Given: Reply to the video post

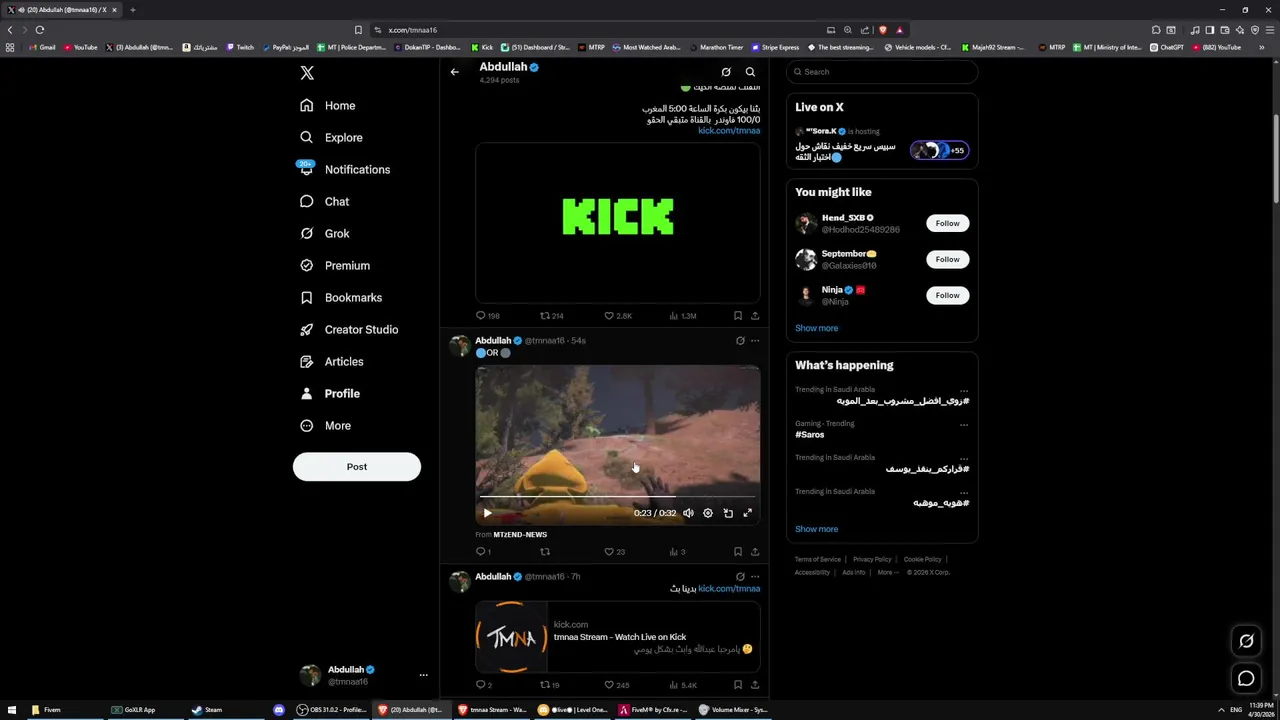Looking at the screenshot, I should (x=481, y=552).
